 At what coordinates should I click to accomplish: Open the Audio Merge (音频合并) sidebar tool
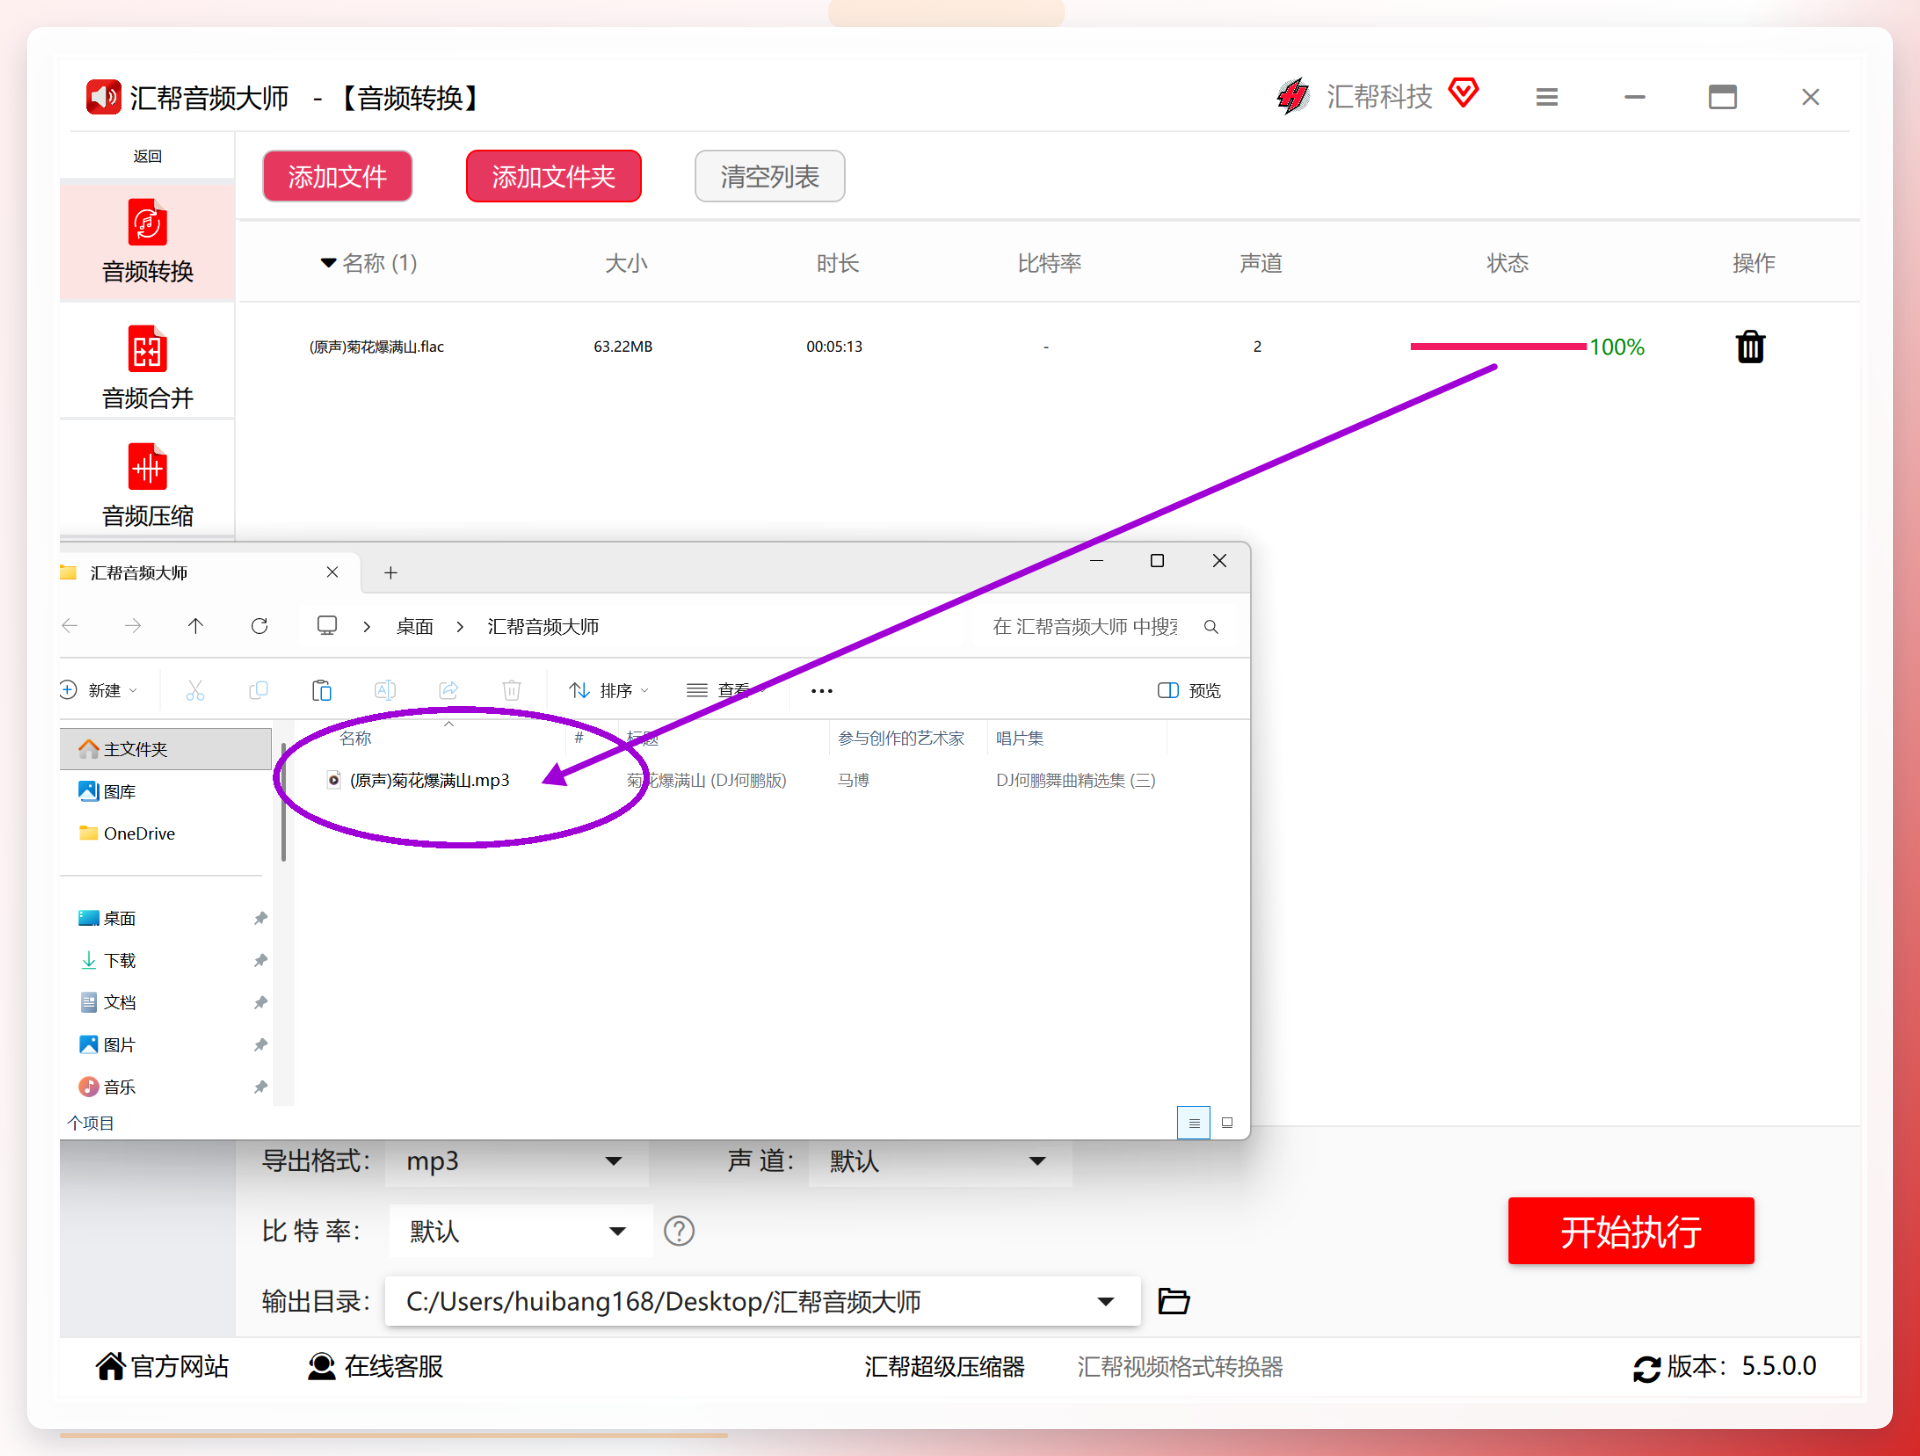click(147, 368)
